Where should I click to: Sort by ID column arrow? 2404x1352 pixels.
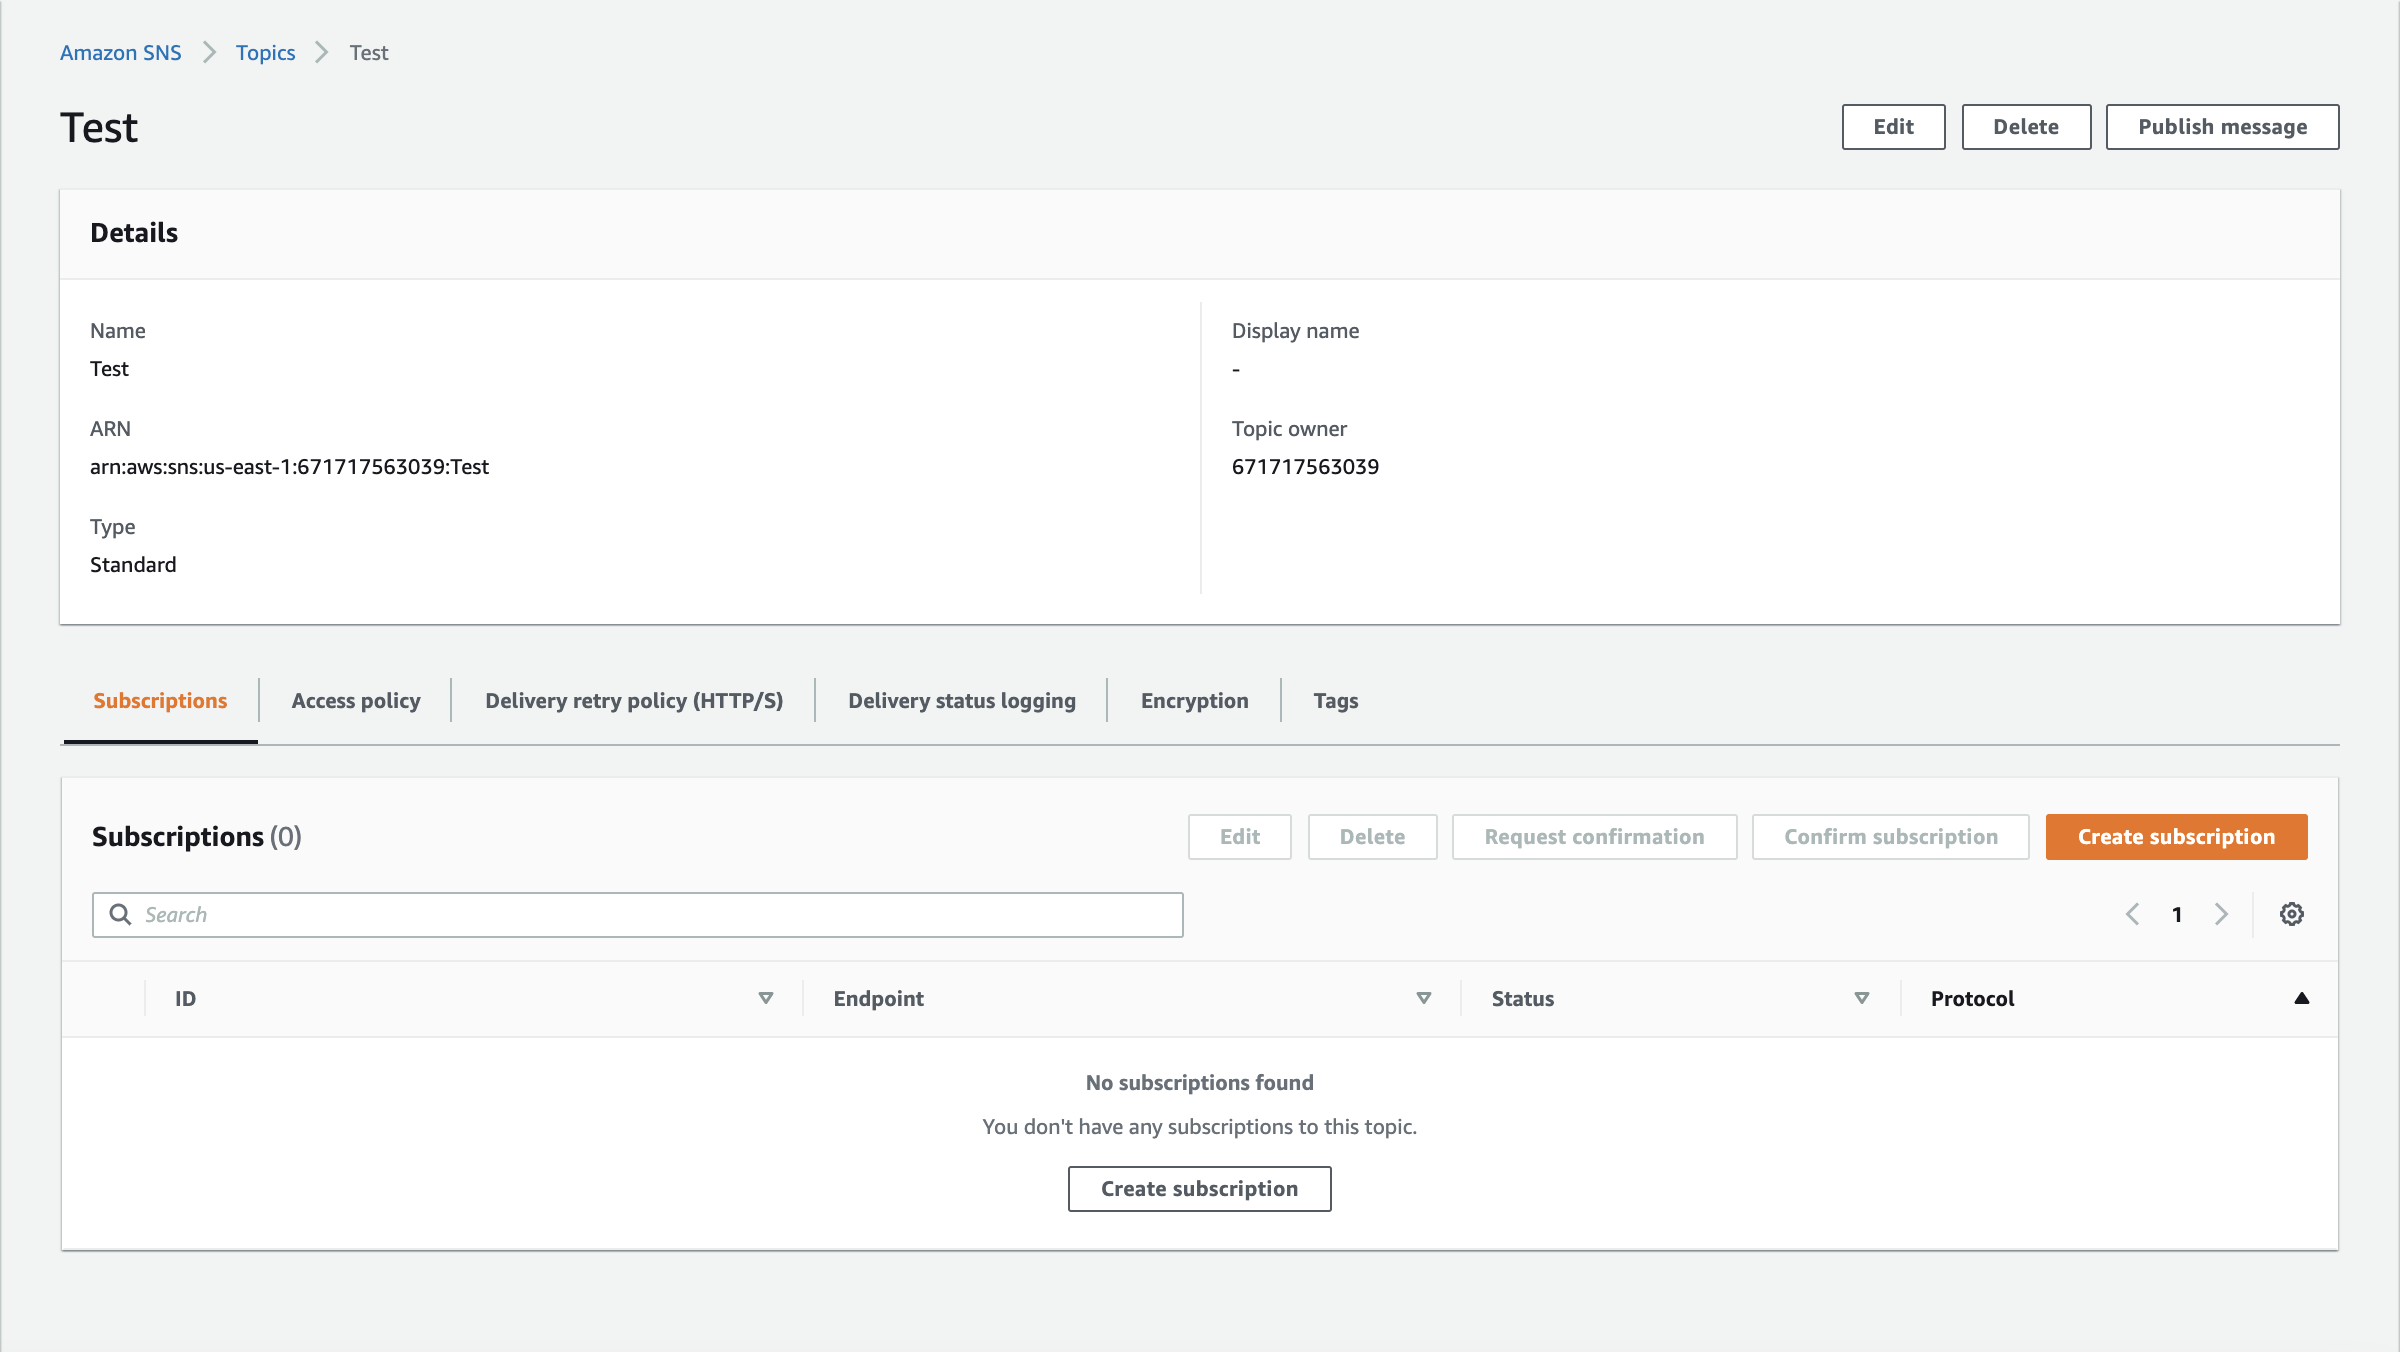coord(766,998)
